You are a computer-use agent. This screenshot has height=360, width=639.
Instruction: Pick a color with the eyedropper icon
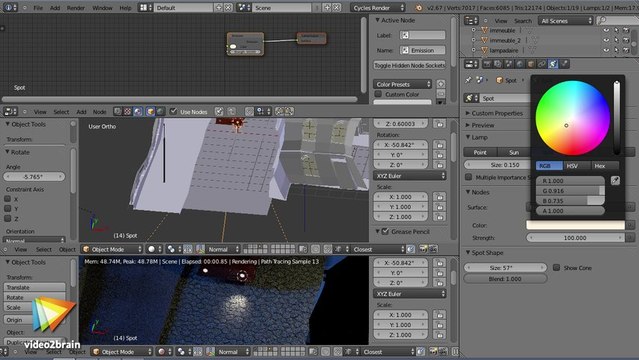(615, 180)
